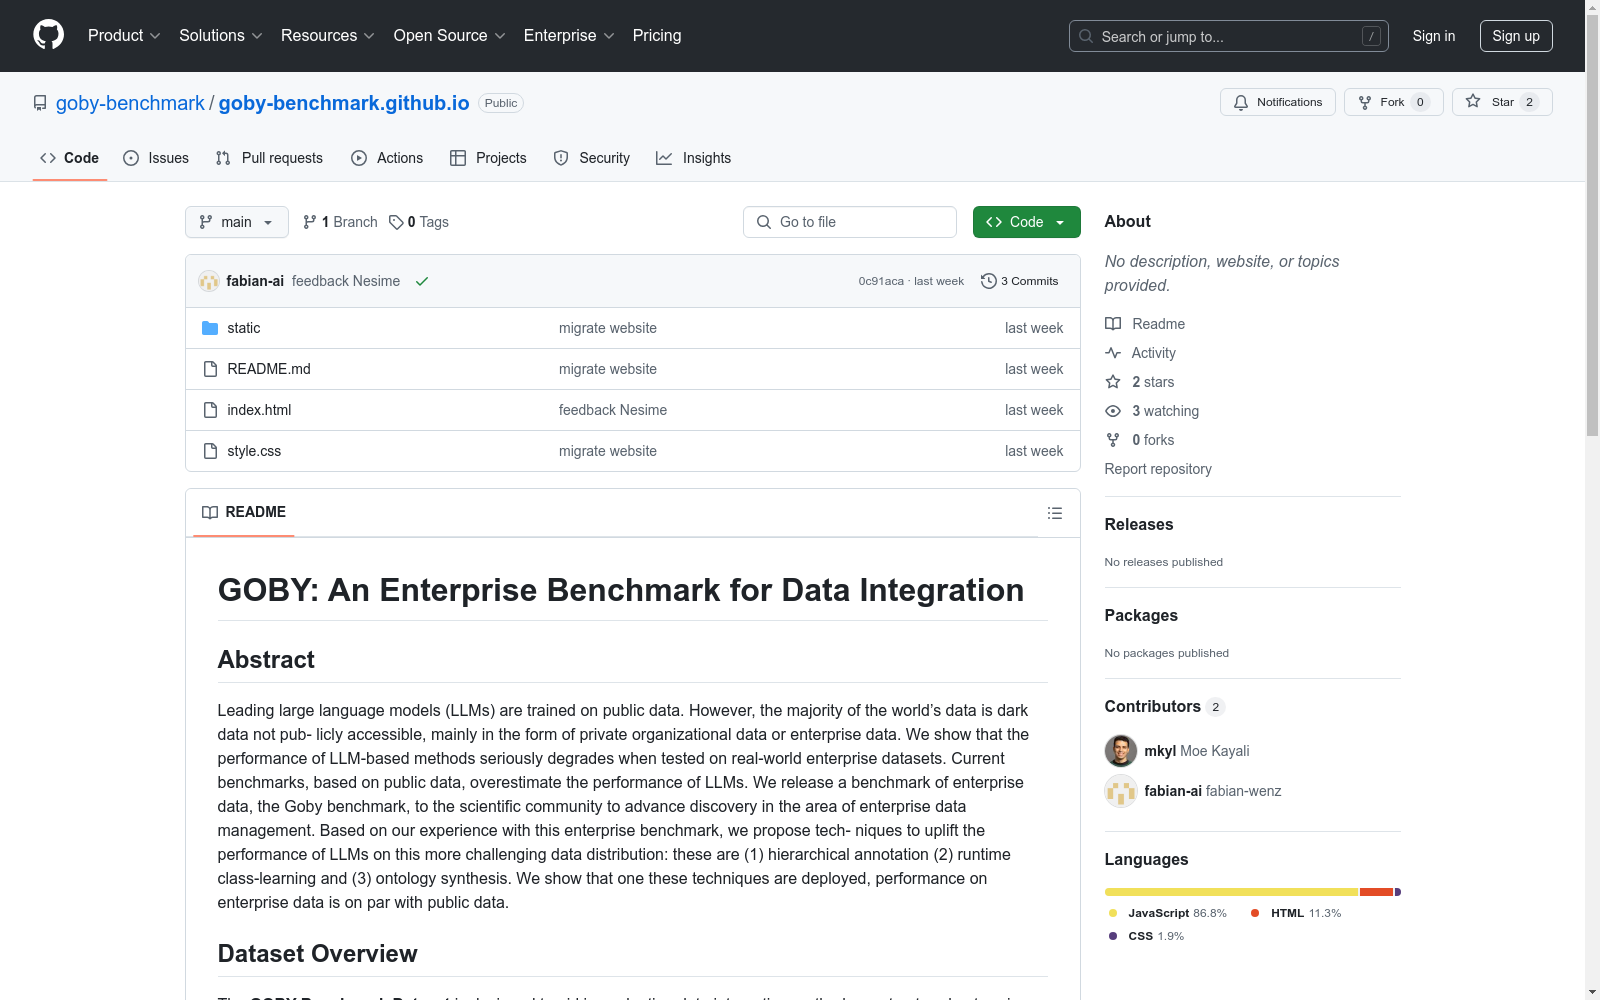The image size is (1600, 1000).
Task: Open the Pull requests tab
Action: (269, 158)
